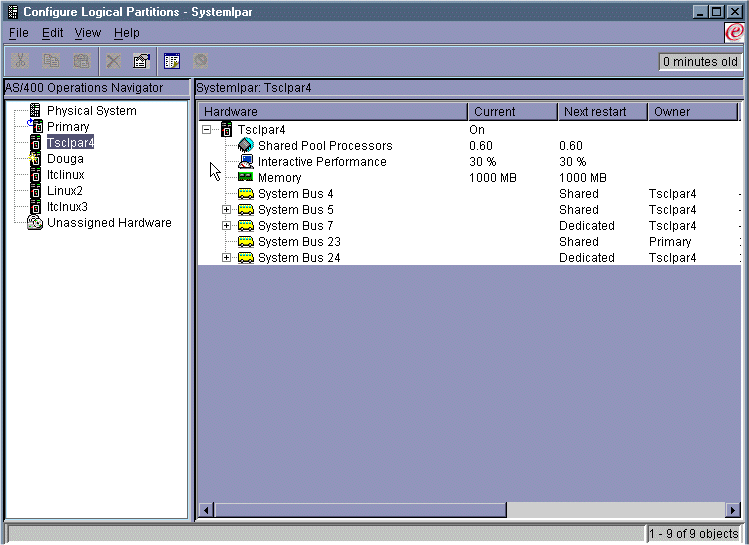Click the Paste clipboard toolbar icon
The image size is (749, 545).
tap(82, 61)
